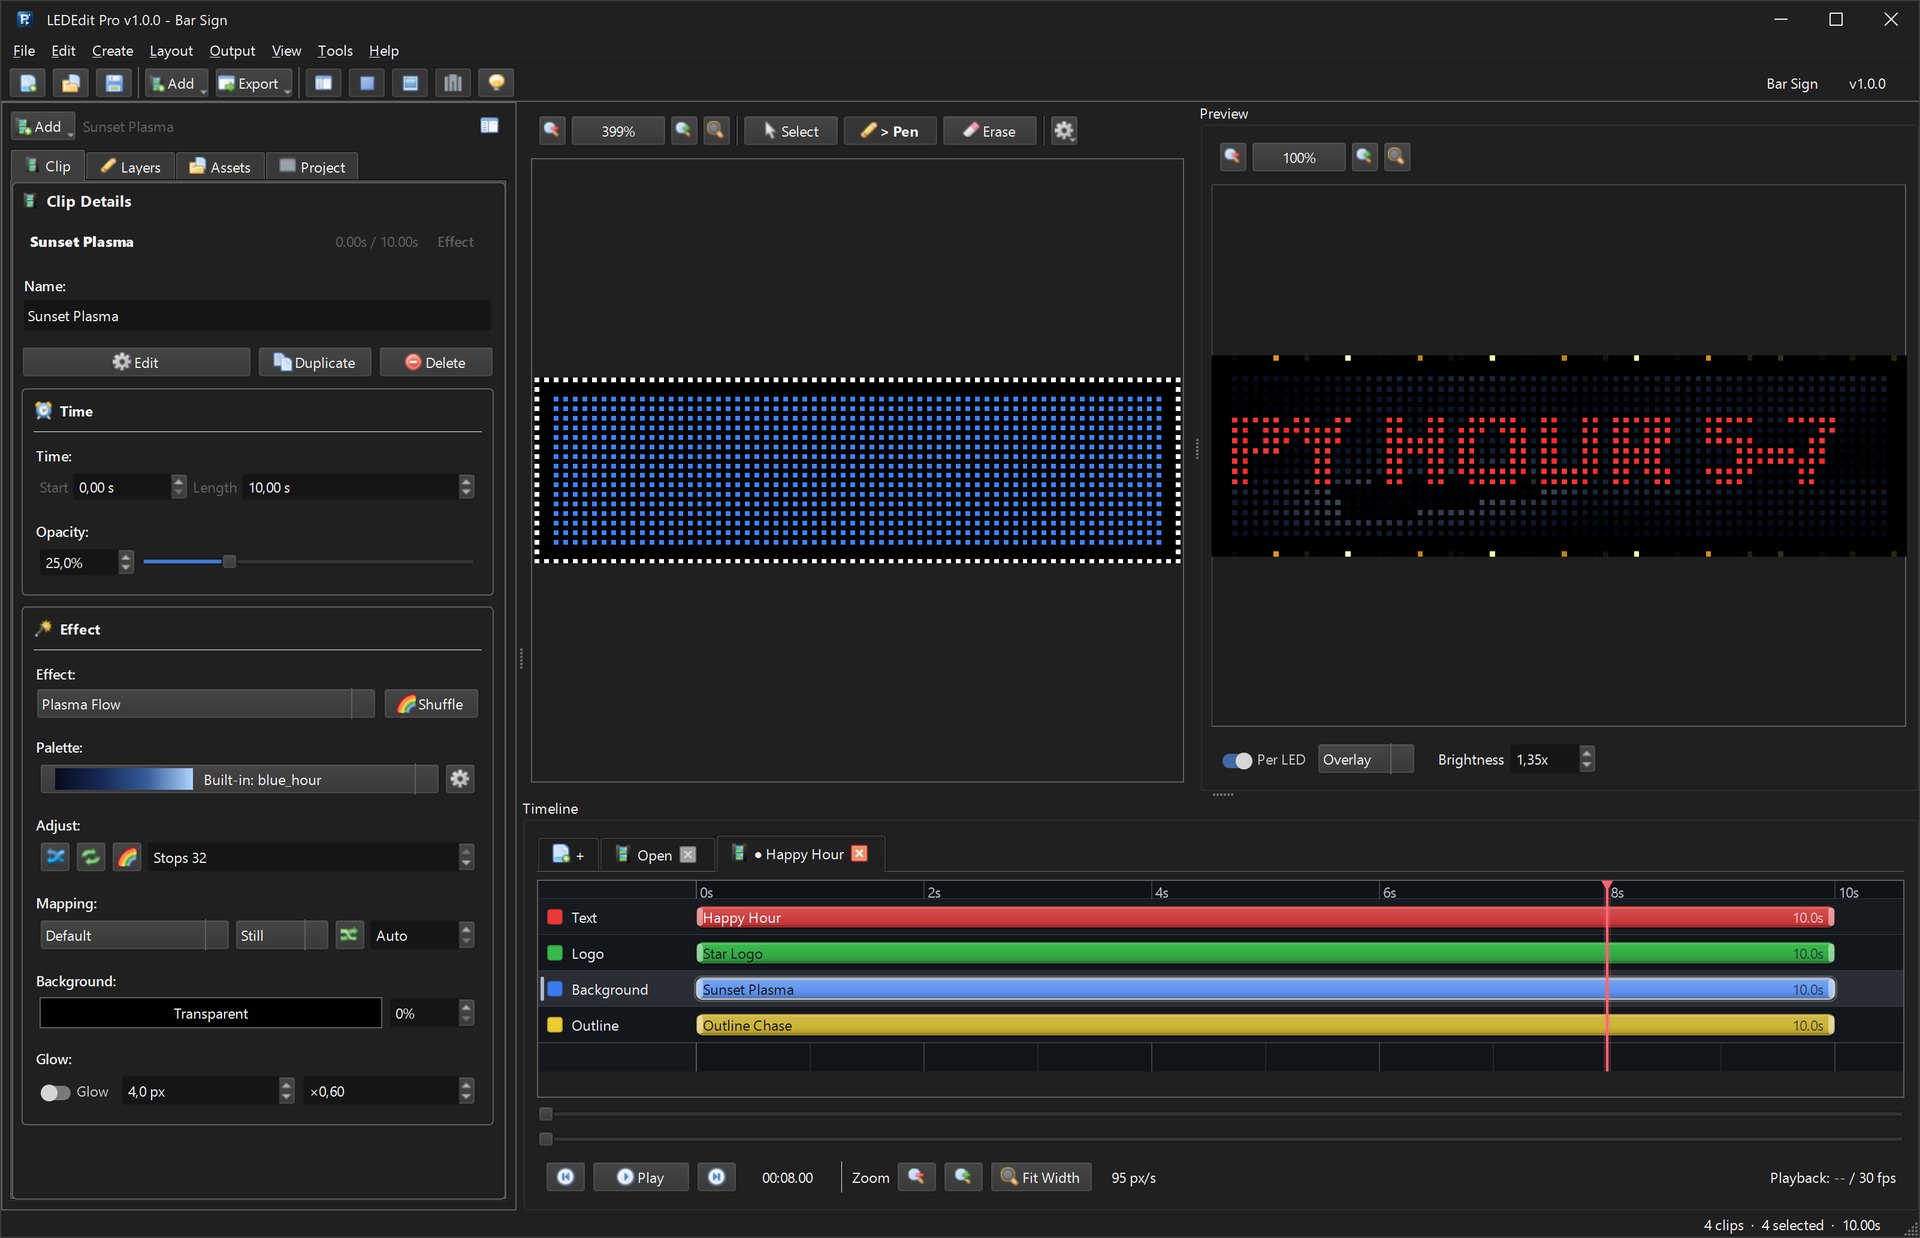Click the Save floppy disk icon

pyautogui.click(x=114, y=83)
